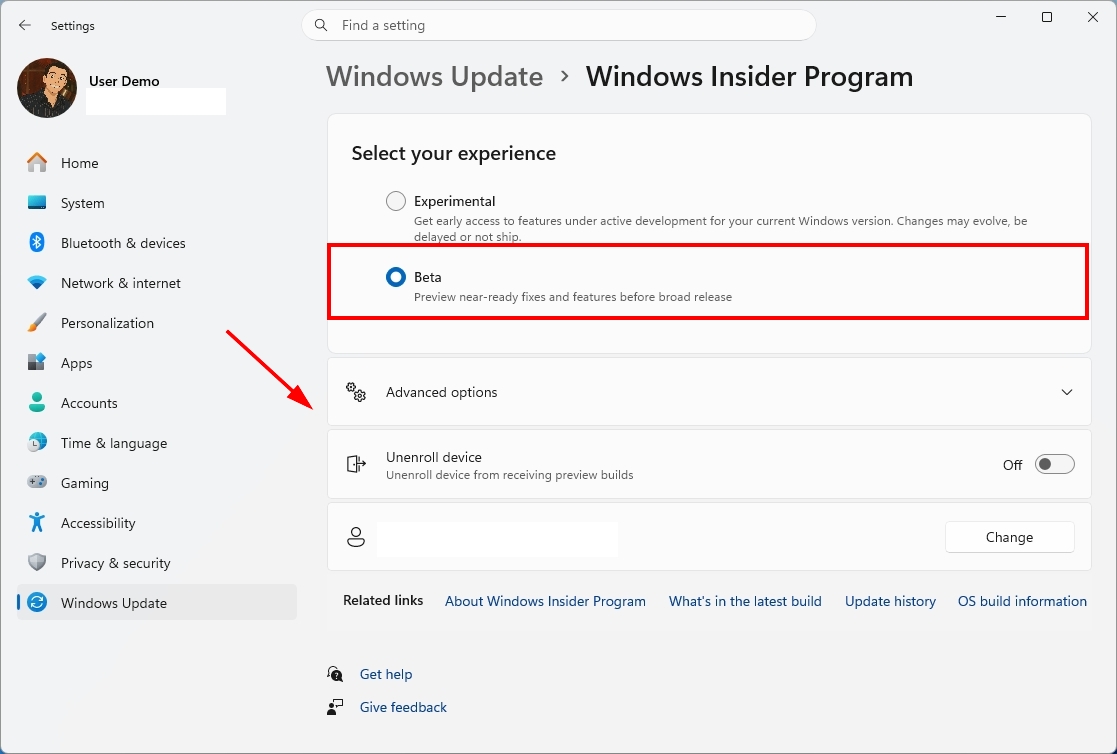Image resolution: width=1117 pixels, height=754 pixels.
Task: Open Network & internet settings
Action: (157, 282)
